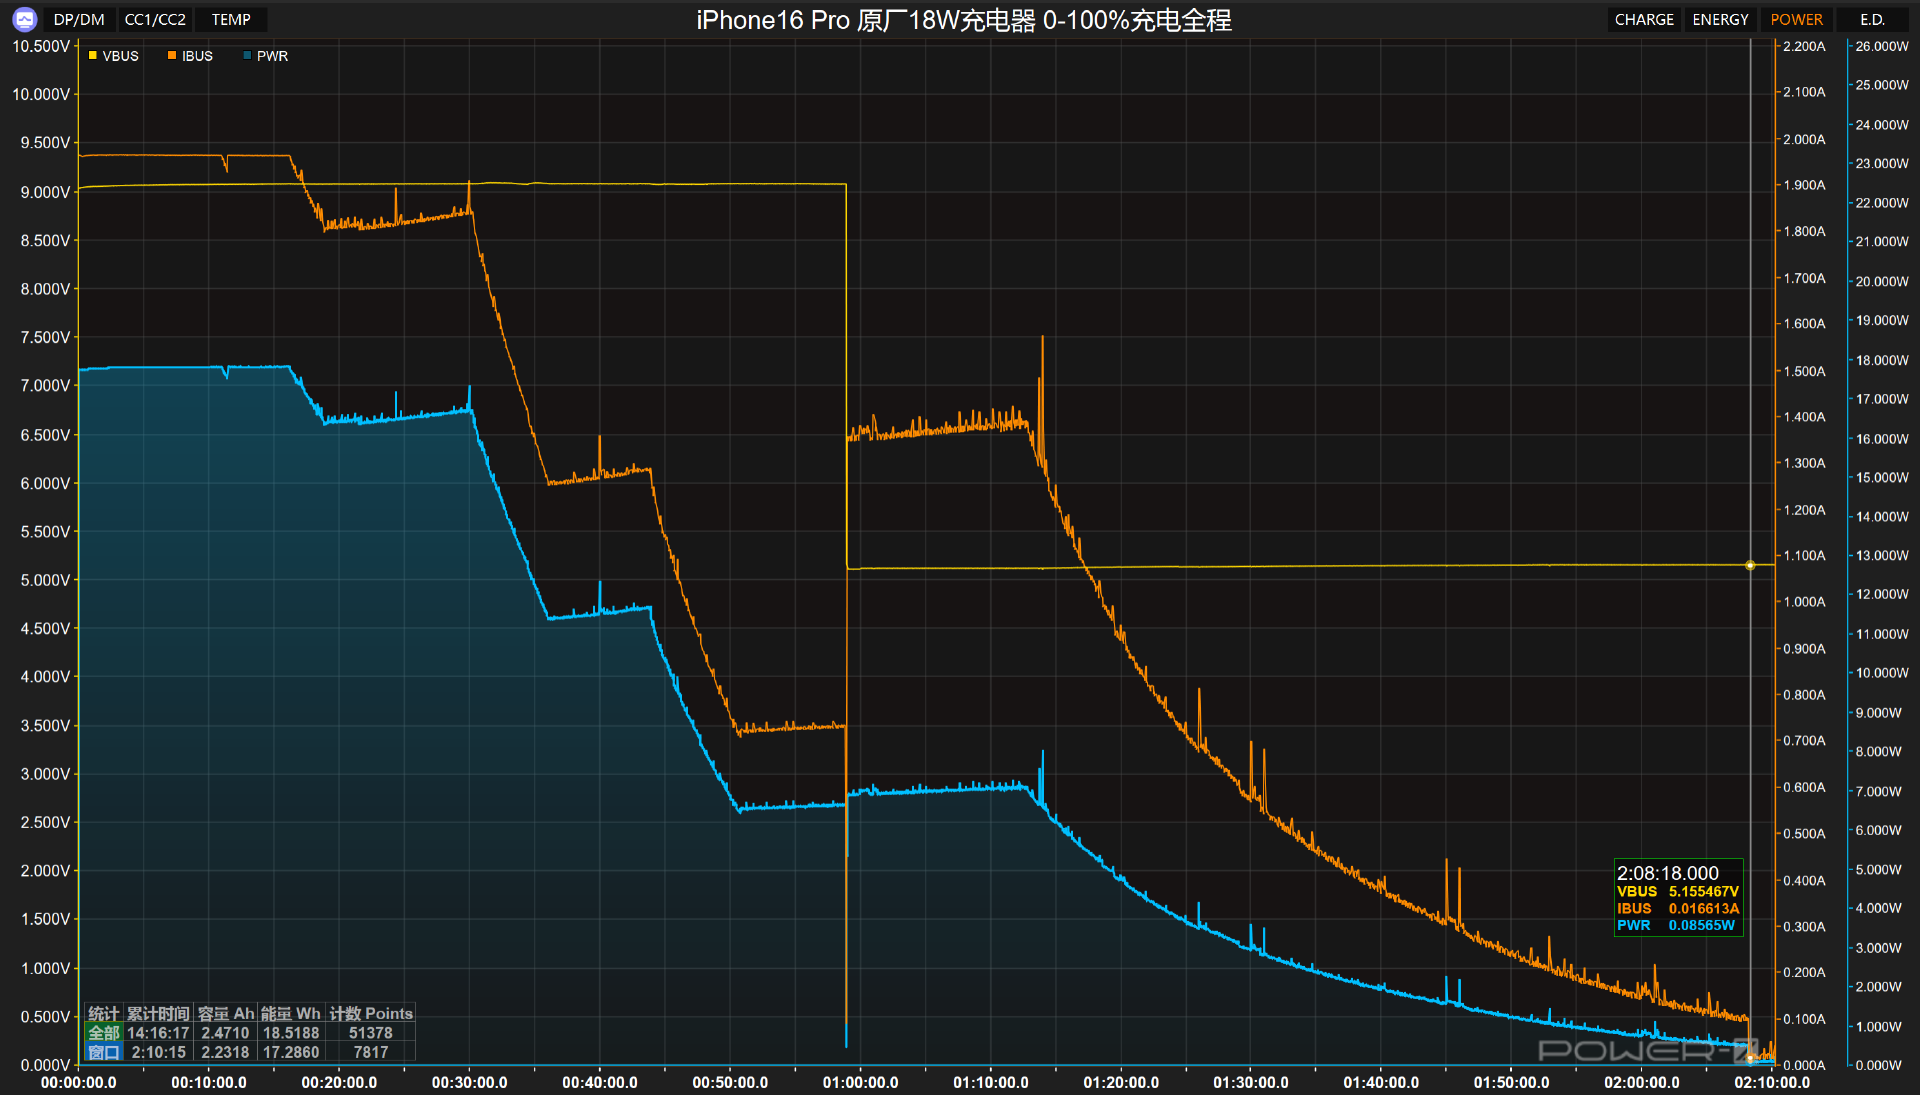This screenshot has width=1920, height=1095.
Task: Click the IBUS readout 0.016613A
Action: click(1704, 908)
